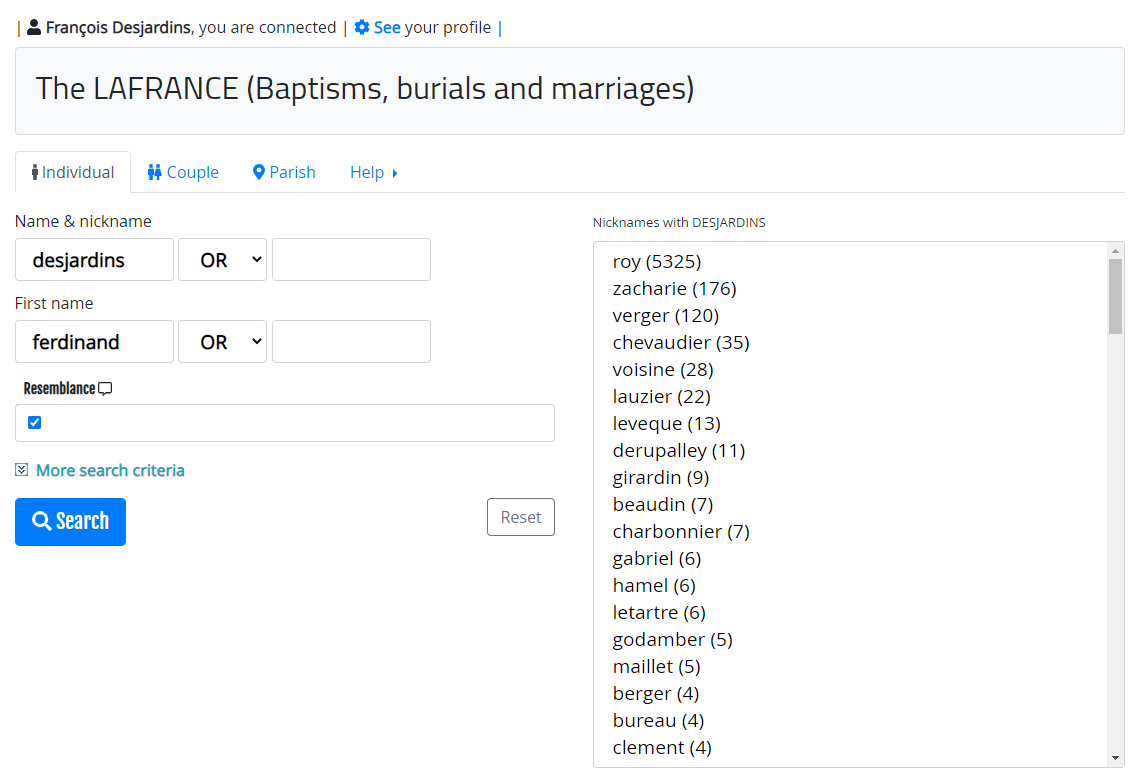Select nickname hamel (6)
The width and height of the screenshot is (1134, 779).
click(655, 585)
